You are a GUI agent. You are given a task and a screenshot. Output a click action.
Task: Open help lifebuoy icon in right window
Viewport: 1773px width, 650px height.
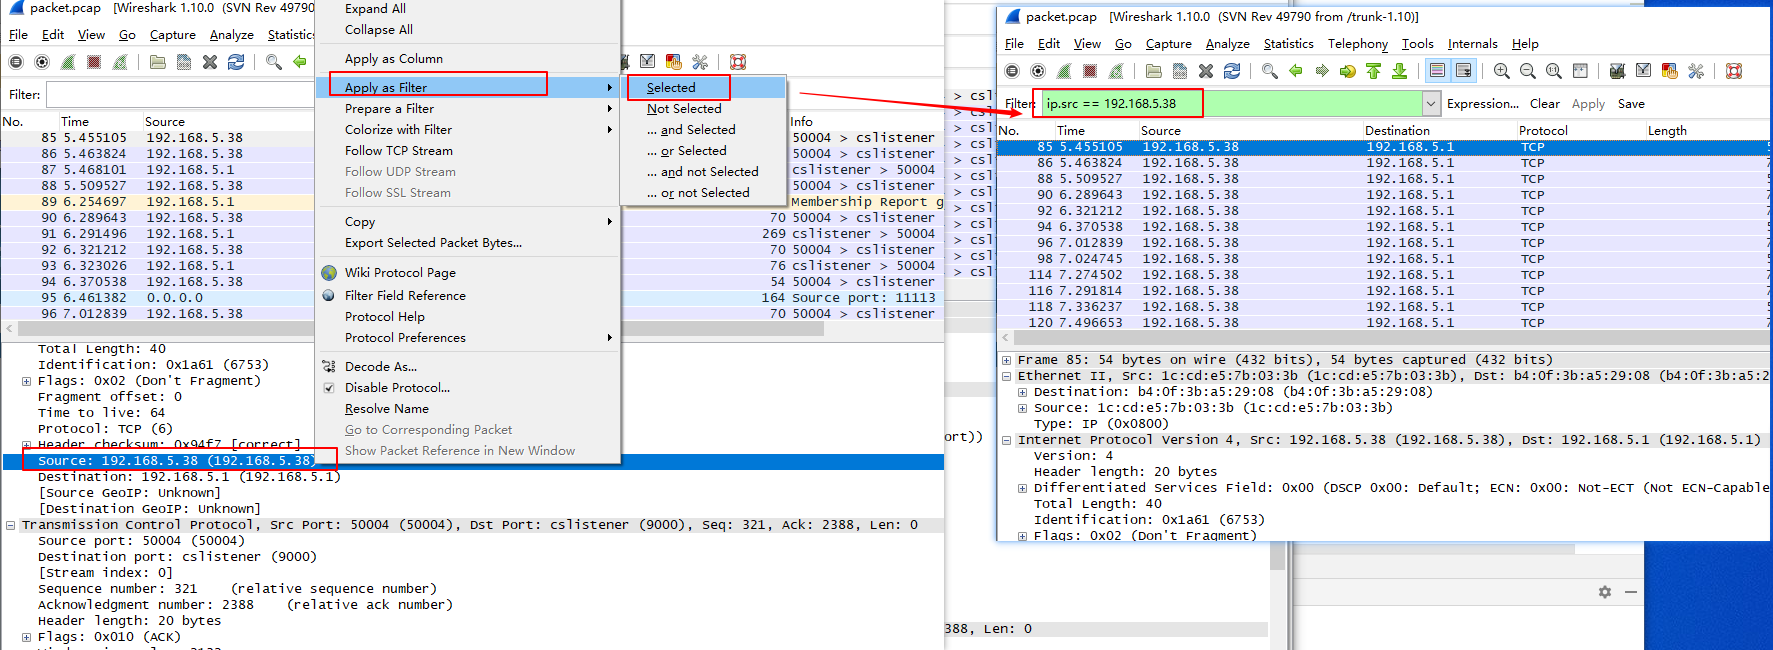pos(1734,71)
